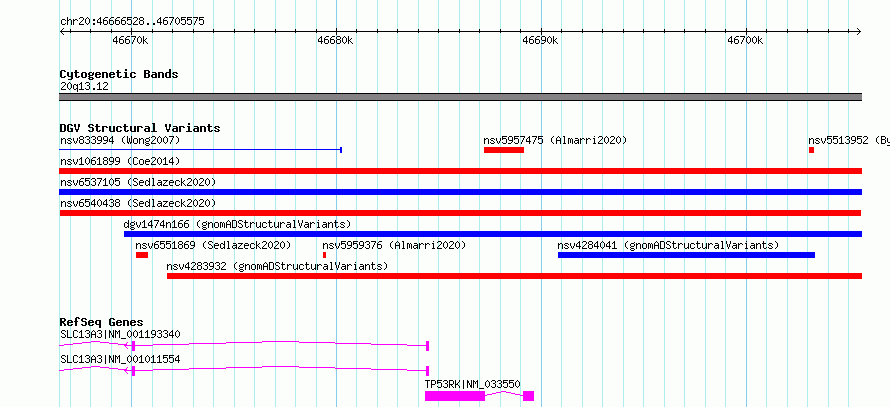This screenshot has height=407, width=890.
Task: Select the blue nsv4284041 variant bar
Action: (x=686, y=255)
